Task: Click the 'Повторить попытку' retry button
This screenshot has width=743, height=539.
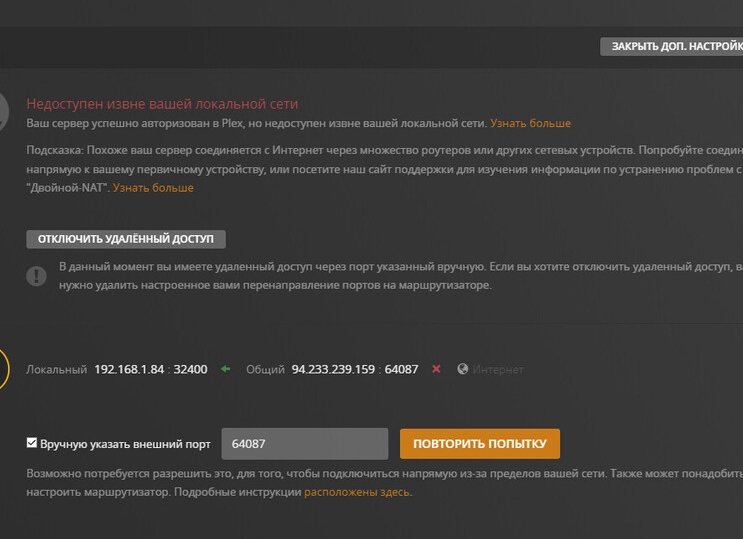Action: pos(480,444)
